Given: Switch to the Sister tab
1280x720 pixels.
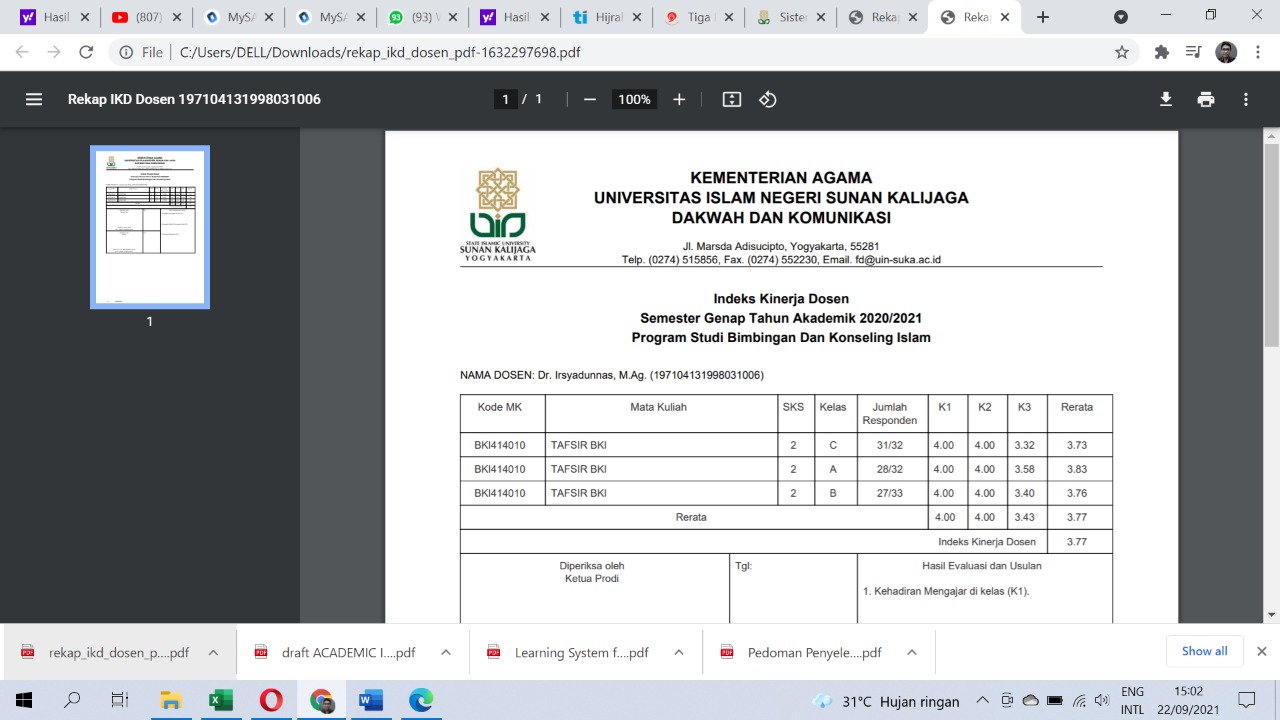Looking at the screenshot, I should pos(789,17).
